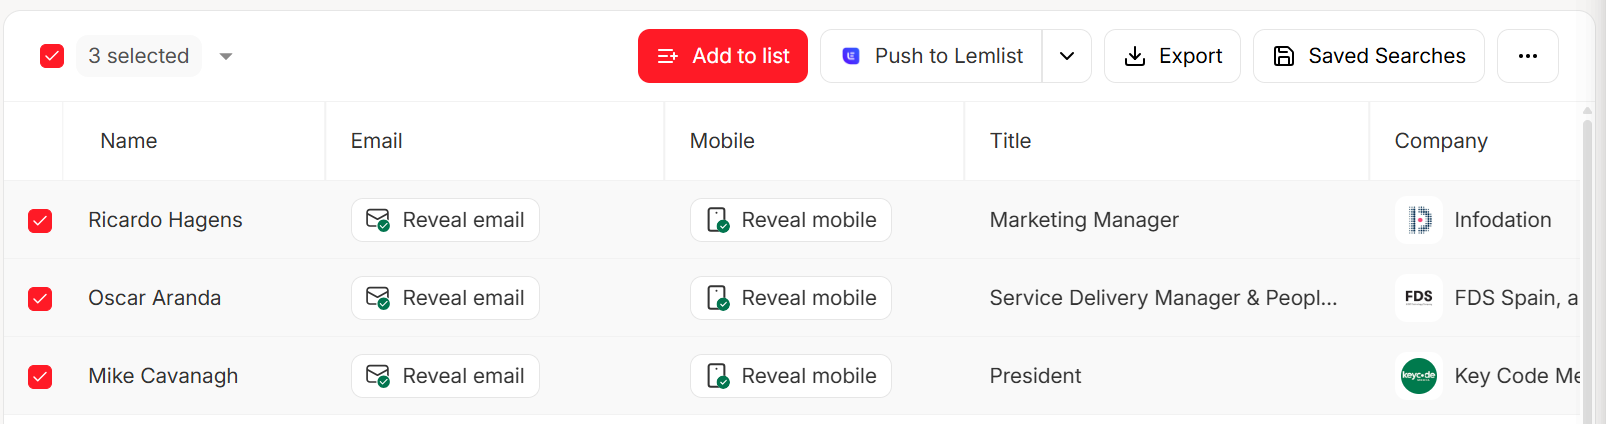This screenshot has height=424, width=1606.
Task: Untick Mike Cavanagh row checkbox
Action: [x=40, y=376]
